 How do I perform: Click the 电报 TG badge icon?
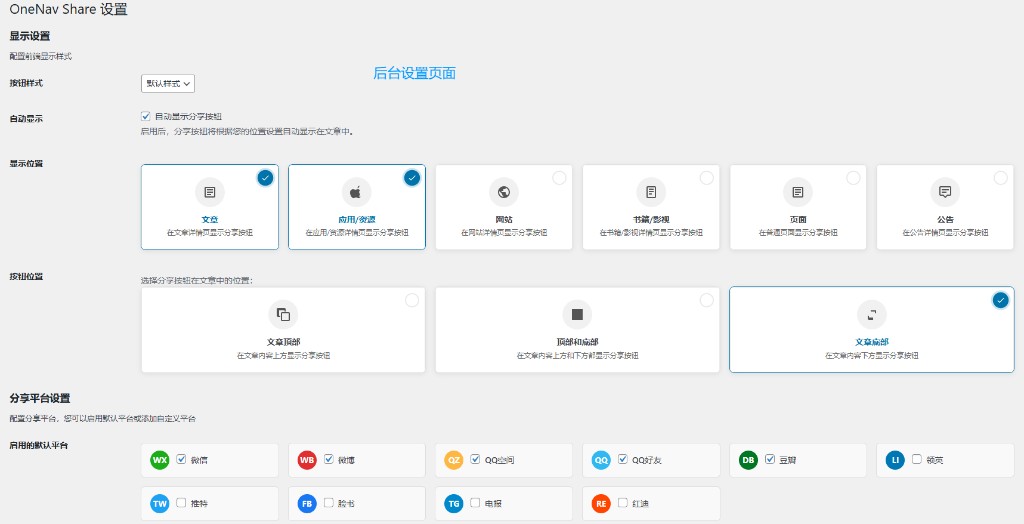454,504
